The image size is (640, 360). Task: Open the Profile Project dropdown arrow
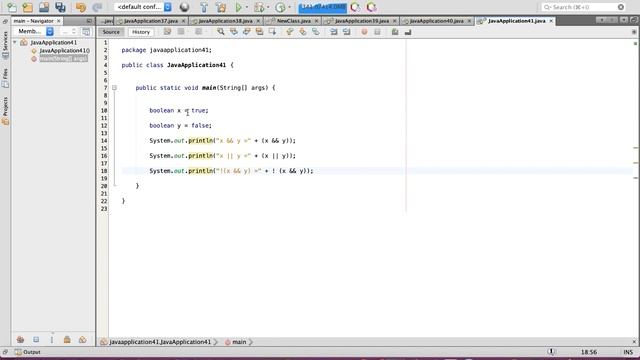[289, 7]
